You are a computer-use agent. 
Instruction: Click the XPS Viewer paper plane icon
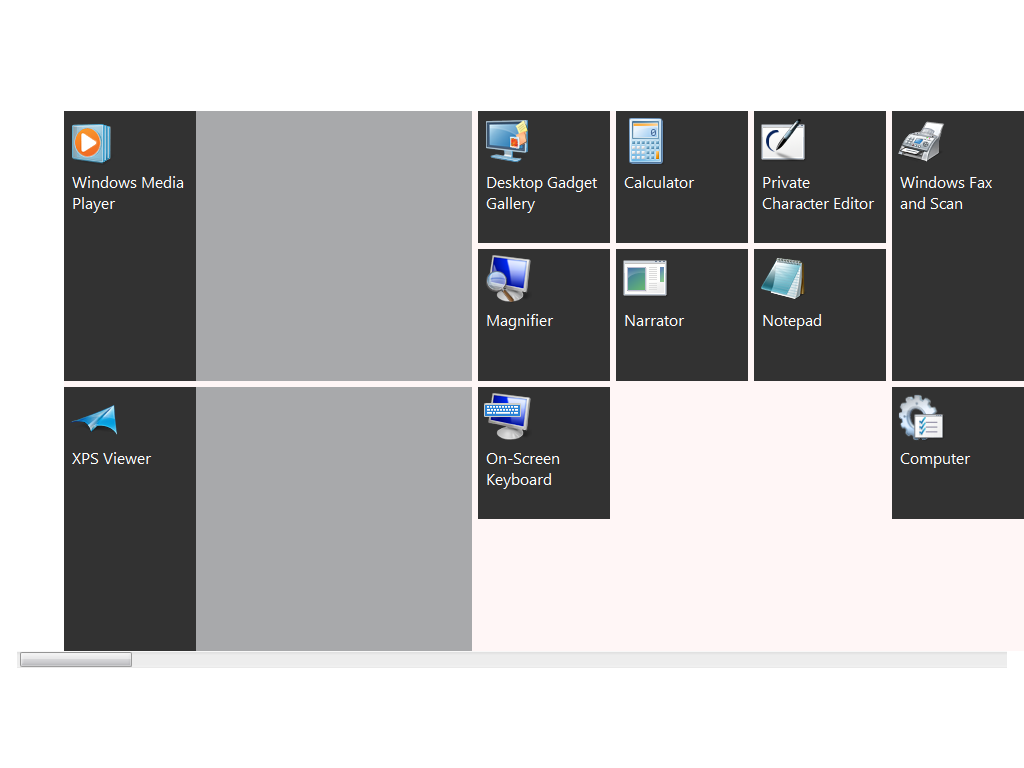pos(95,420)
